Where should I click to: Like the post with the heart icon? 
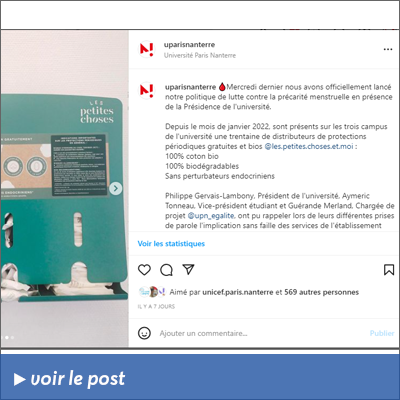point(144,270)
